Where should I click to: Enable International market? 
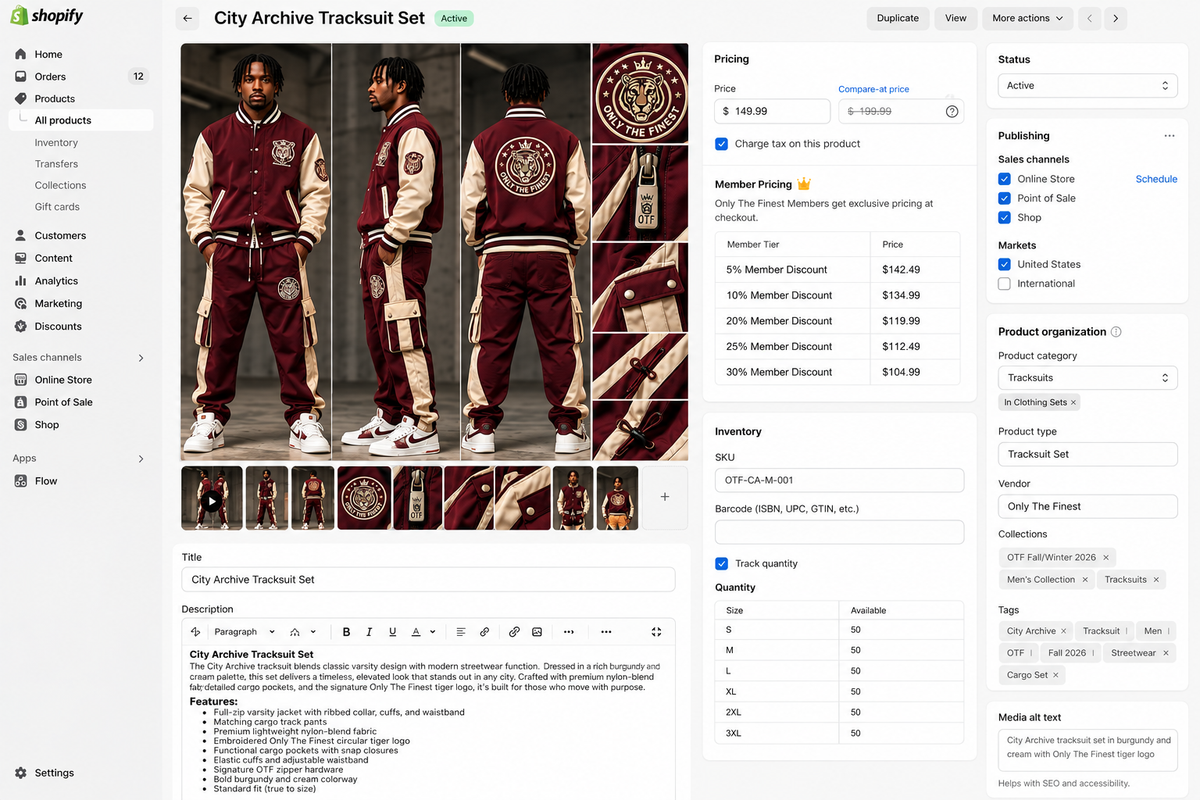click(x=1005, y=284)
